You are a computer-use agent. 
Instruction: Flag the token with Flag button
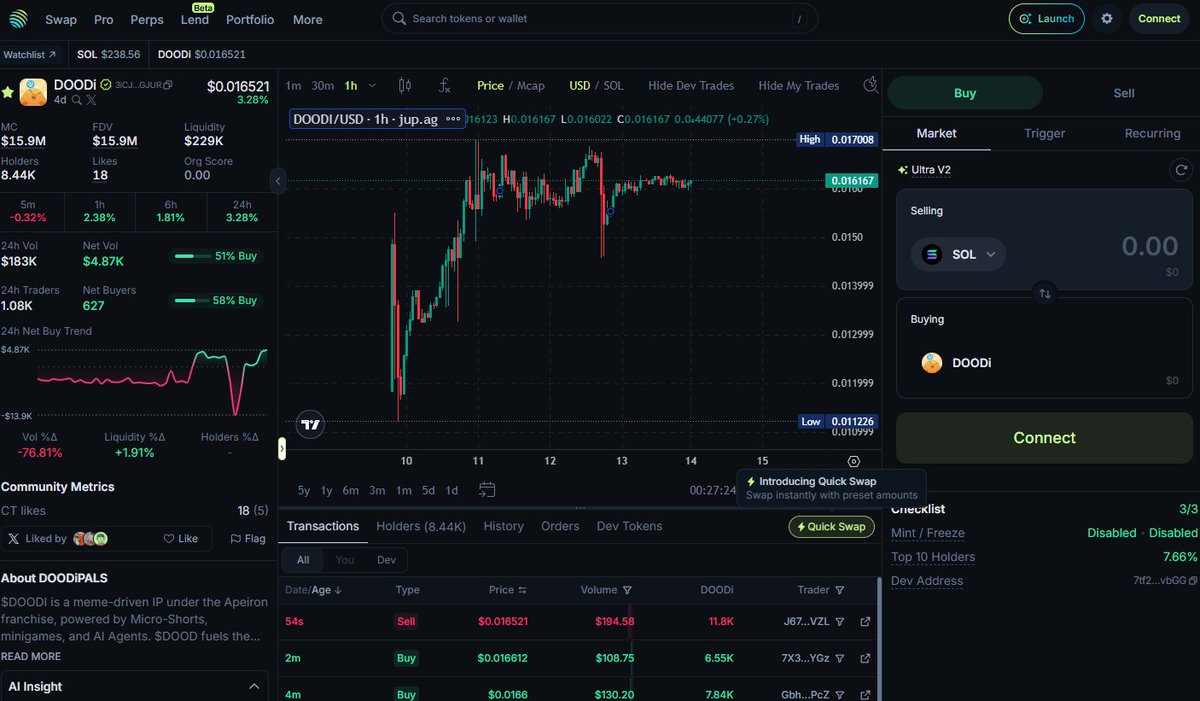[248, 538]
